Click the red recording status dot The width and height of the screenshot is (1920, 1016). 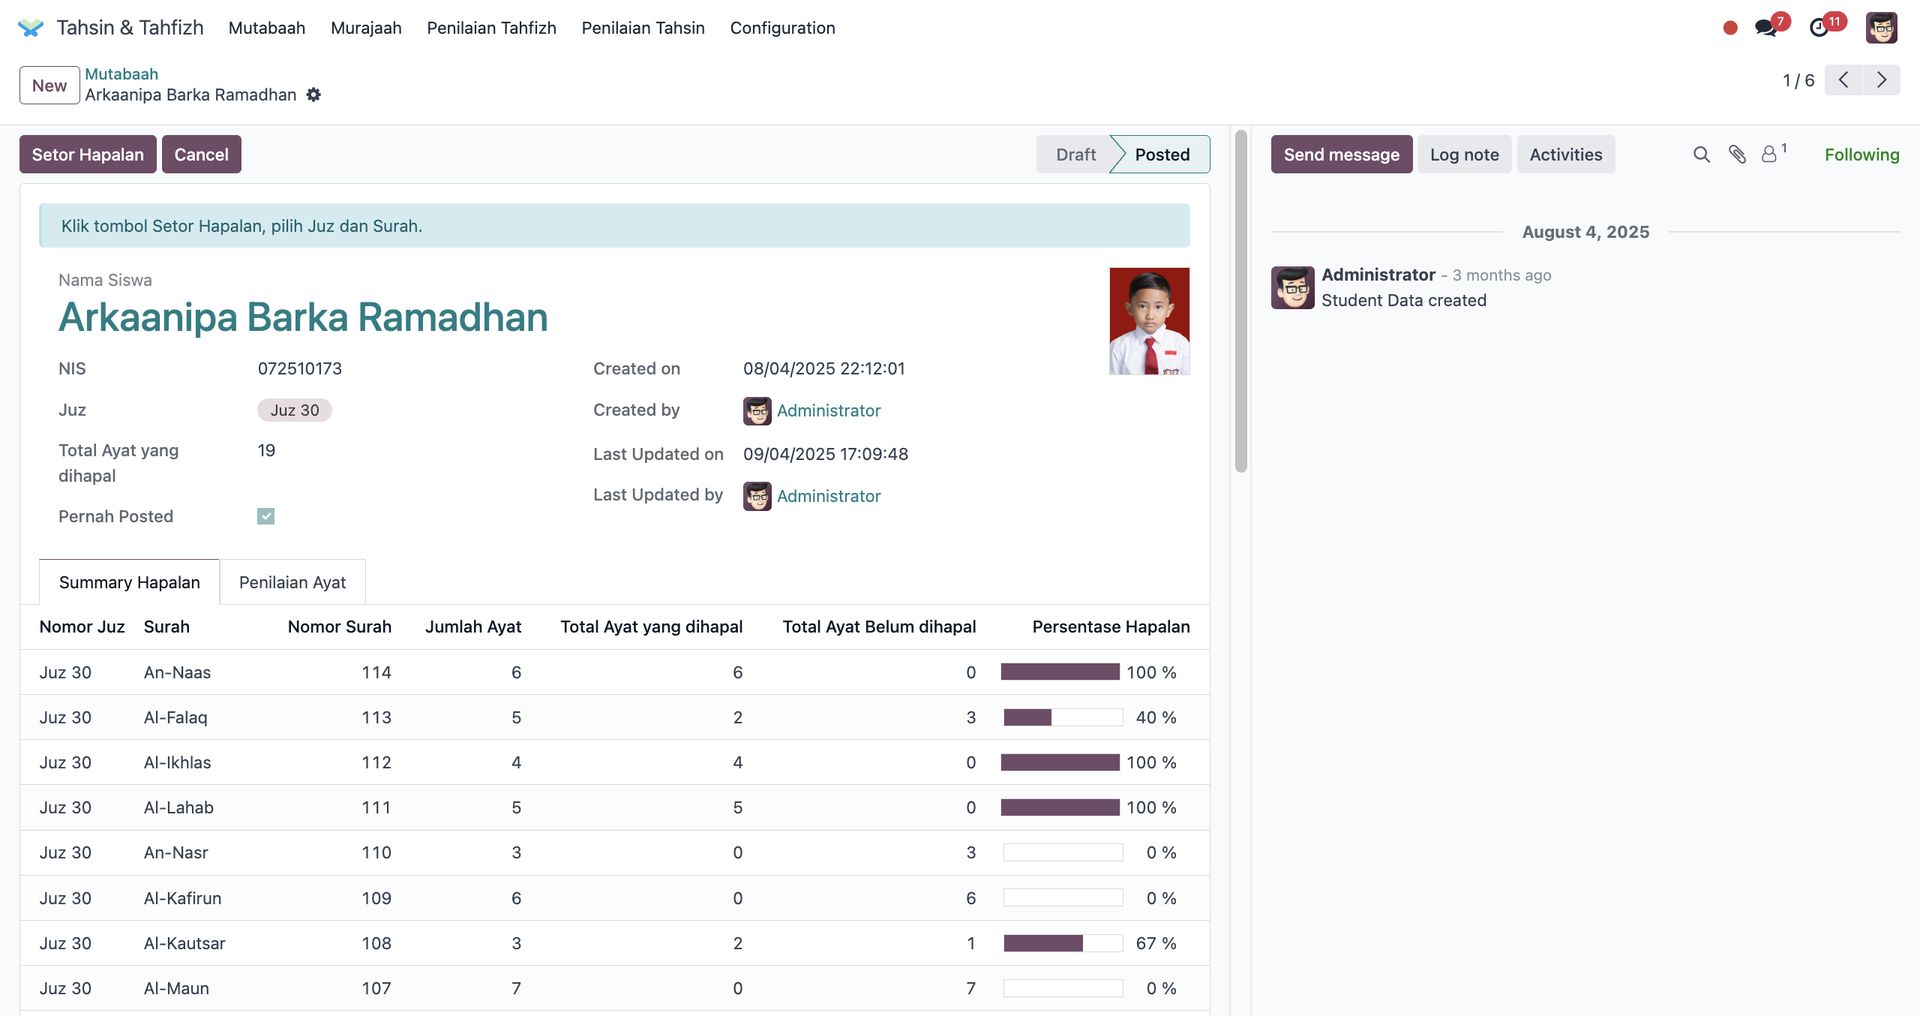pyautogui.click(x=1730, y=28)
